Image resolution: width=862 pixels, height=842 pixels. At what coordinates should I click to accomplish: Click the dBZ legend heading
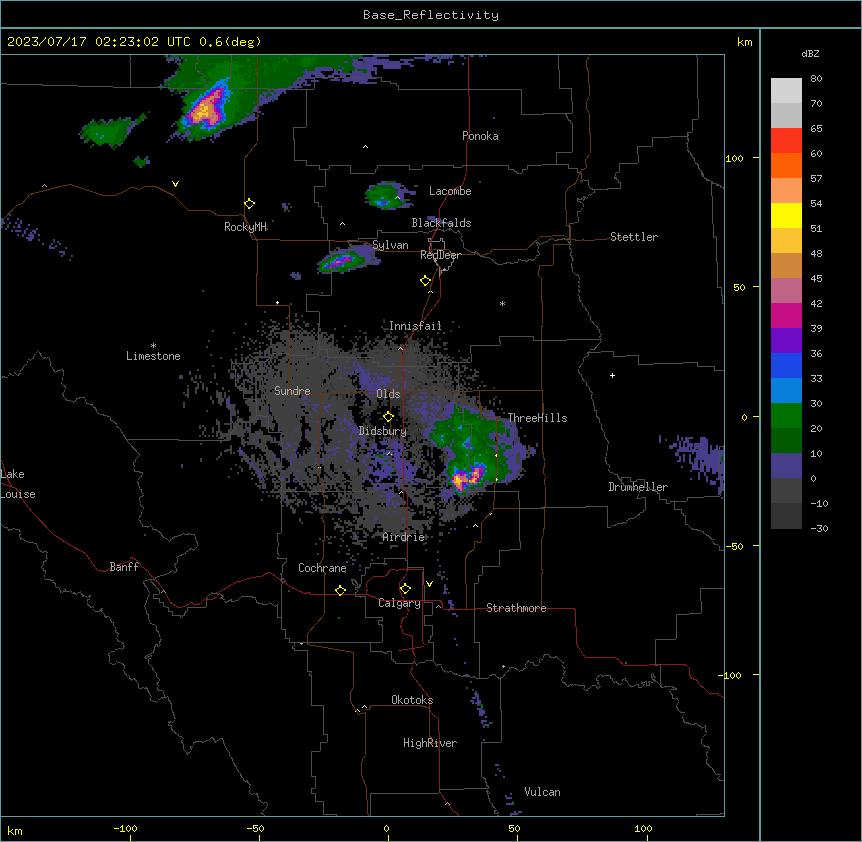[810, 53]
